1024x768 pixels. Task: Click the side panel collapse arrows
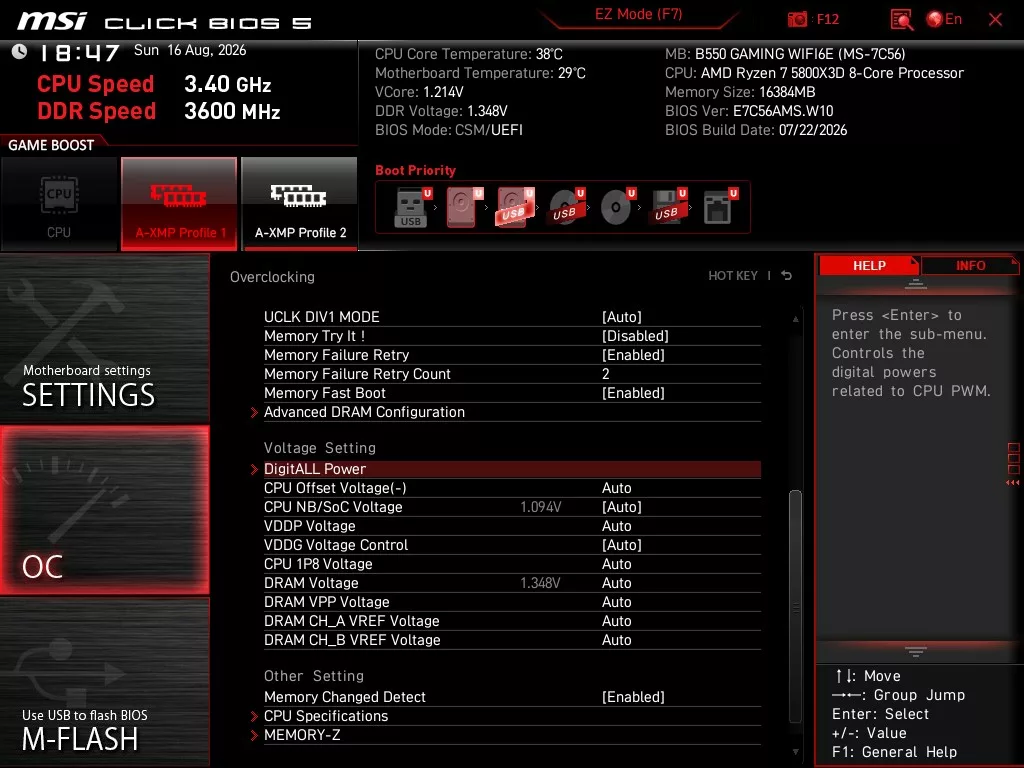point(1013,483)
